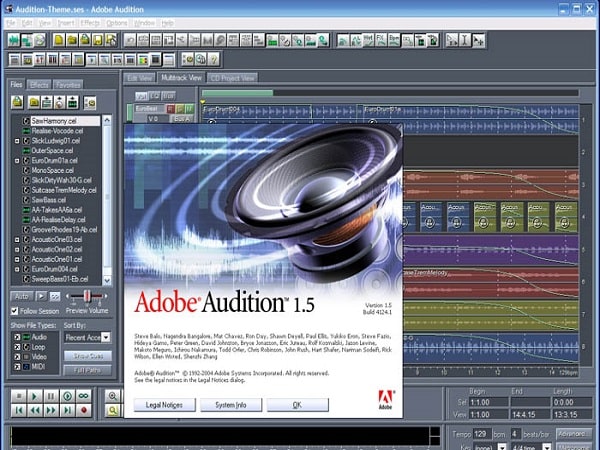Toggle the Follow Session checkbox

tap(15, 311)
